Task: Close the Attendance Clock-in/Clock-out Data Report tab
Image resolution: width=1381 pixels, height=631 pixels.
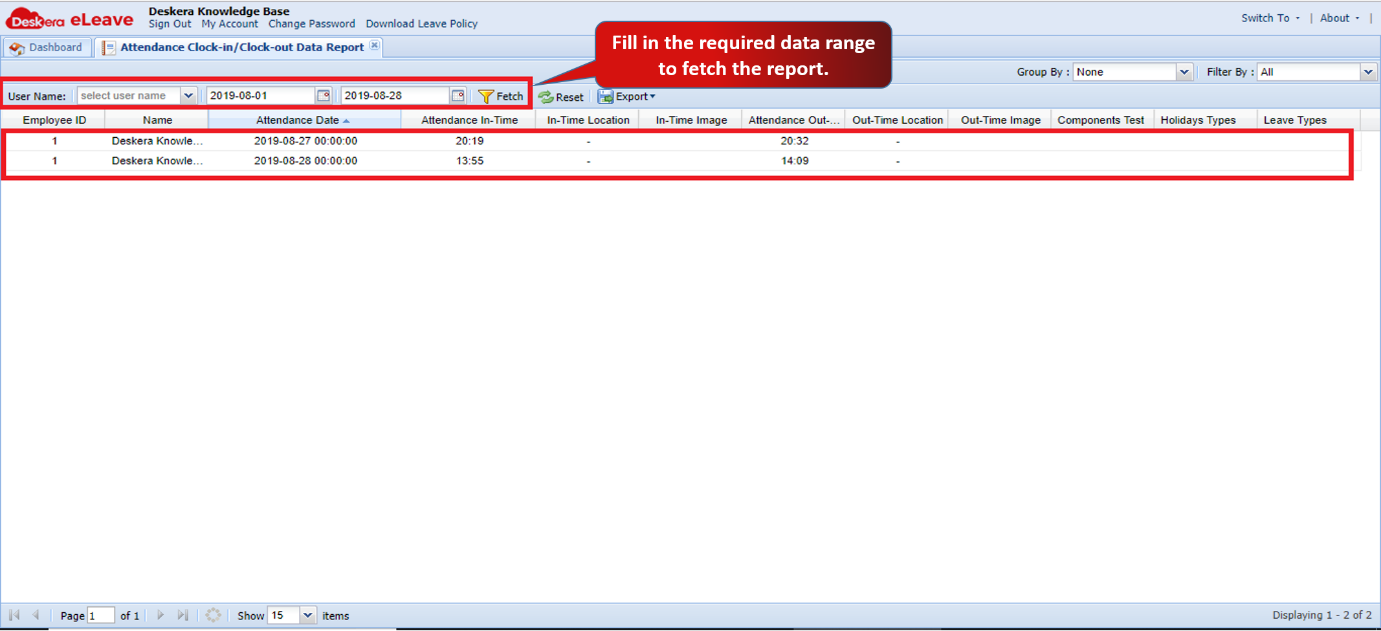Action: (374, 46)
